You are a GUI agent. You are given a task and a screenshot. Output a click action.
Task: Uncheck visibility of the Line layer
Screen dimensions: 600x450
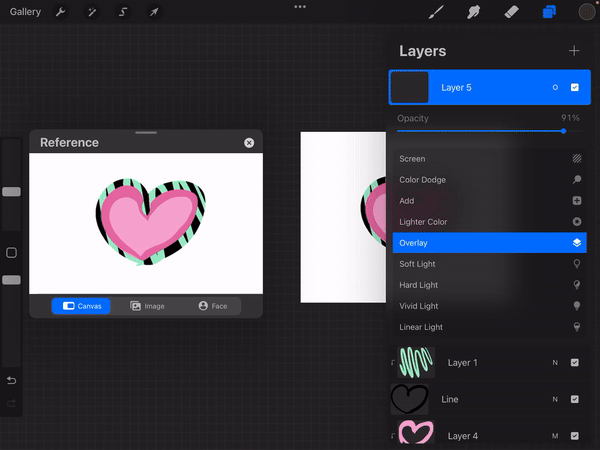575,399
